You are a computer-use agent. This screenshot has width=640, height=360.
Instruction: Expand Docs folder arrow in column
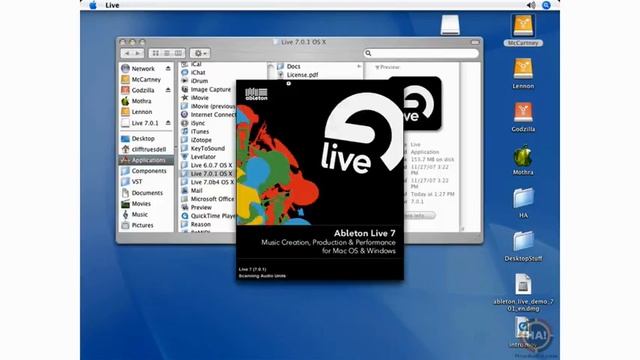(359, 66)
